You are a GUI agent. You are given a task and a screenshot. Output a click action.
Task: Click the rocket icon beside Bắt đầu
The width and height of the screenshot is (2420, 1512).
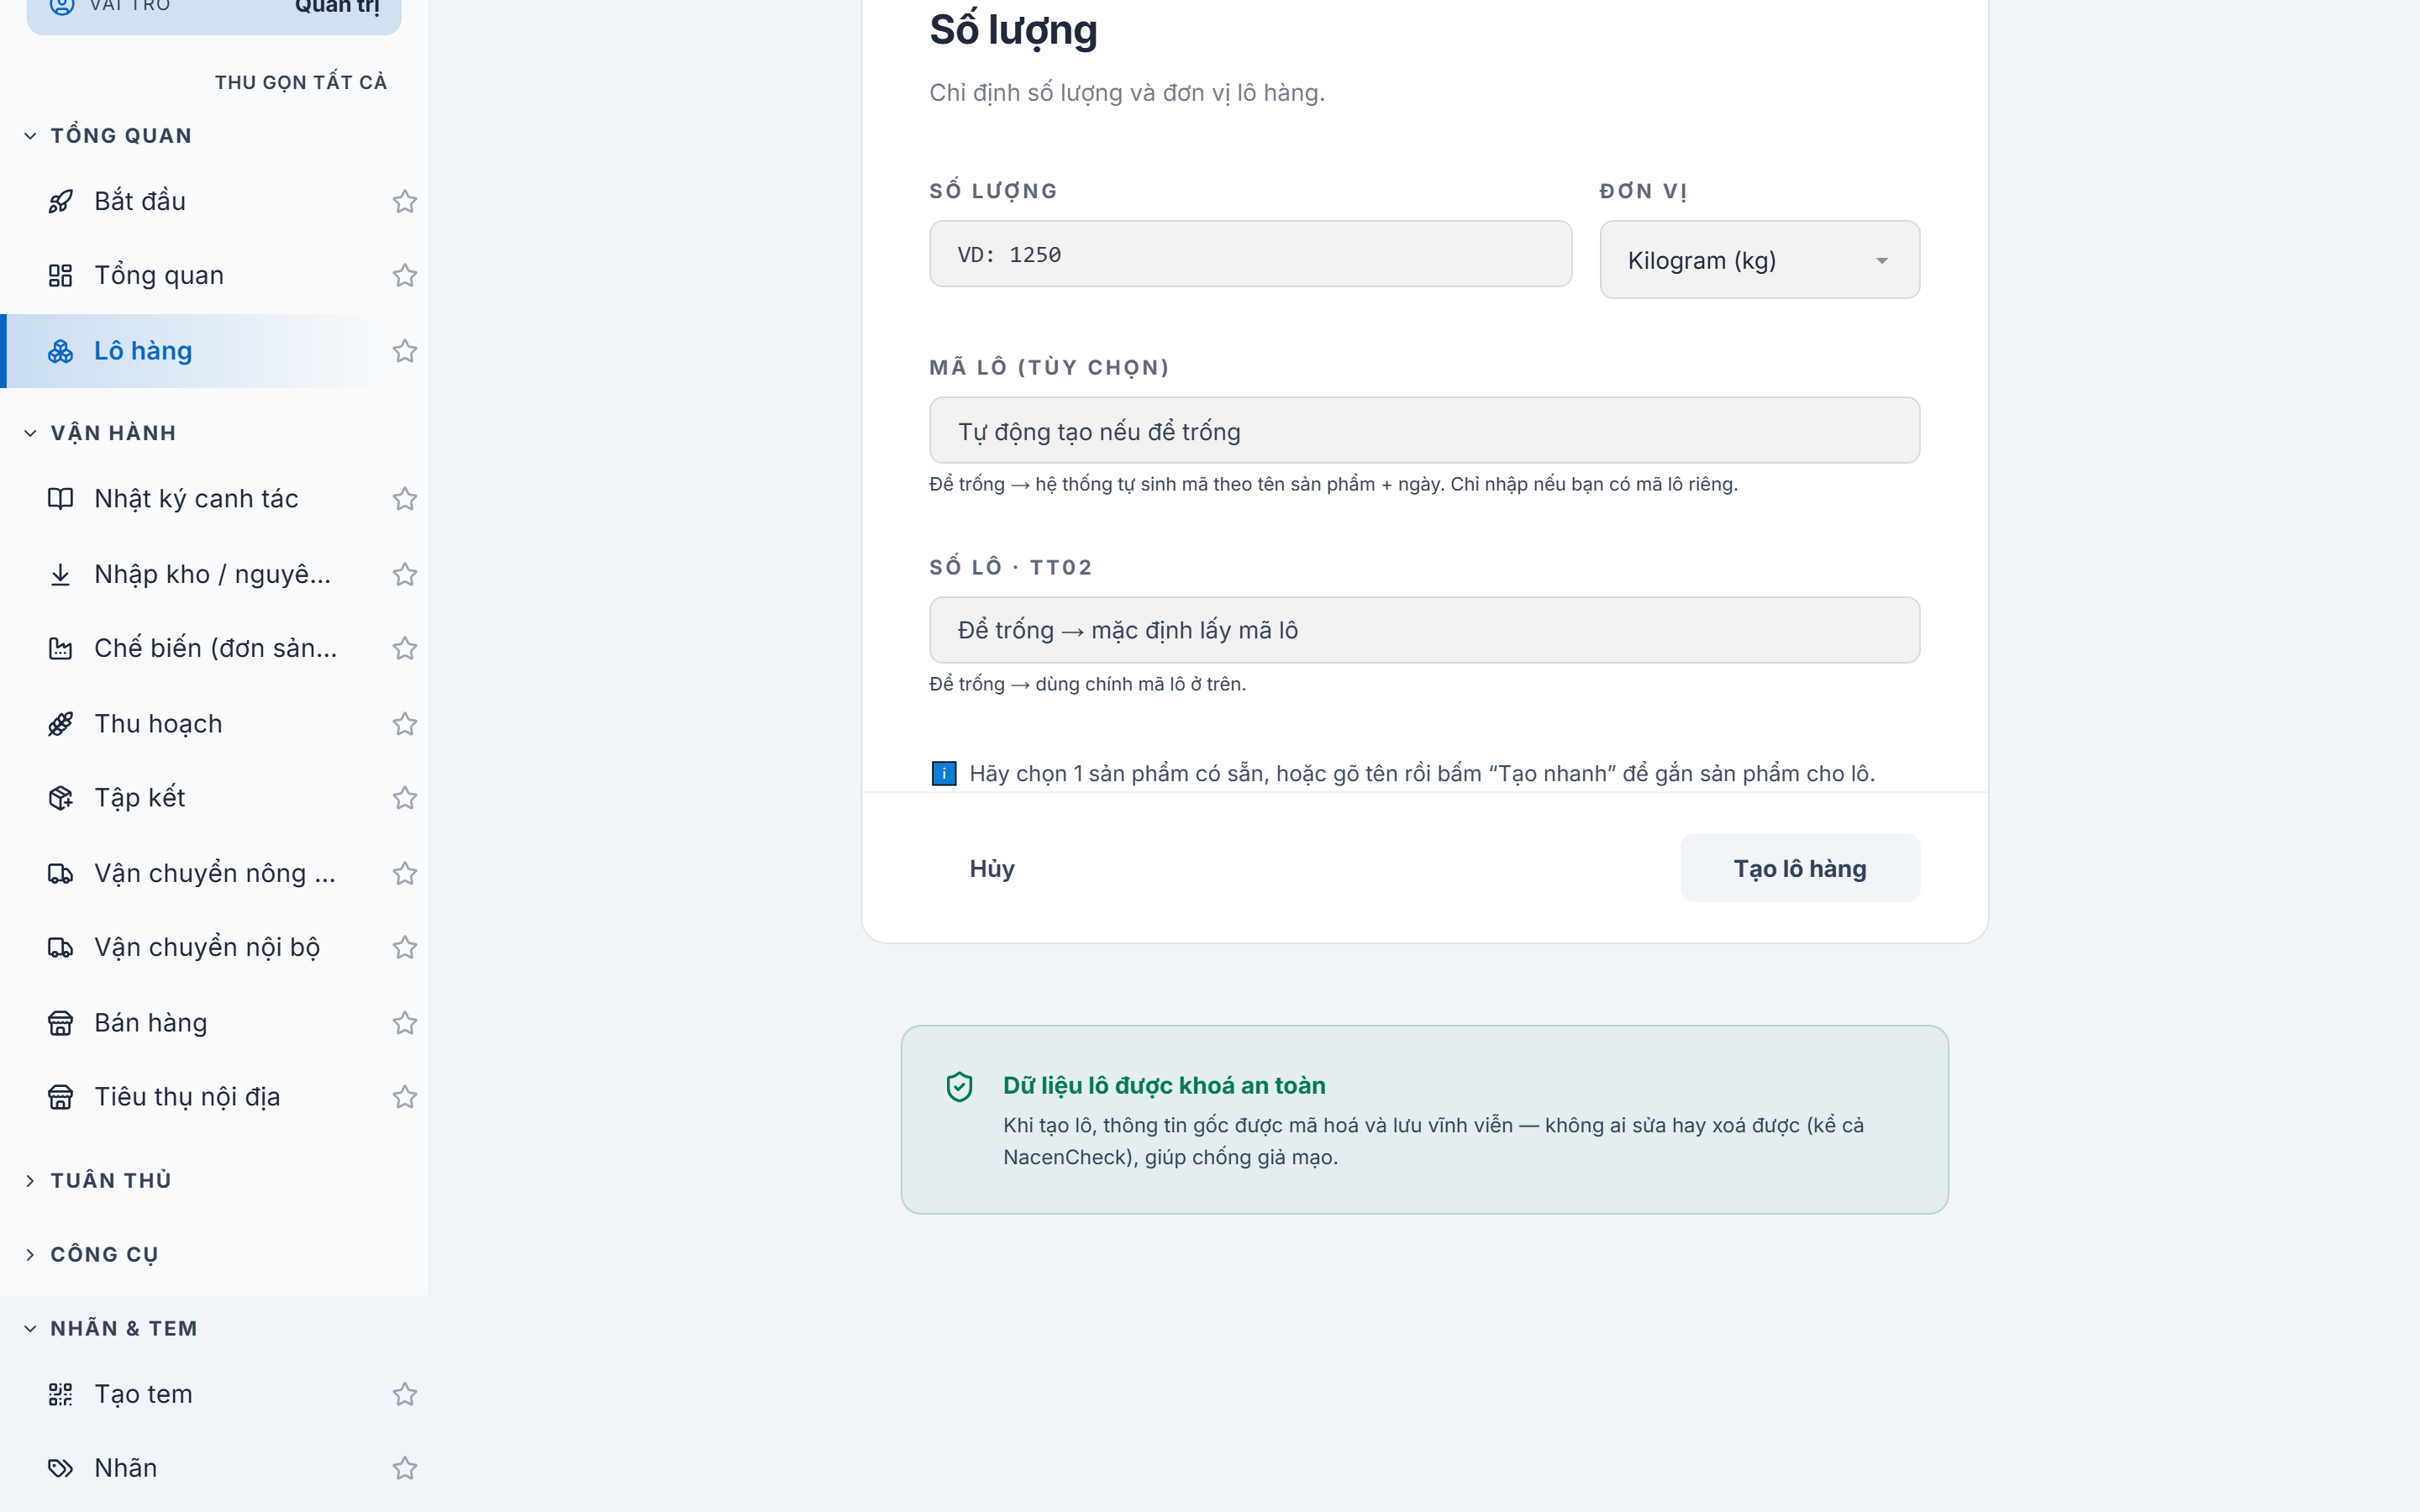point(61,201)
